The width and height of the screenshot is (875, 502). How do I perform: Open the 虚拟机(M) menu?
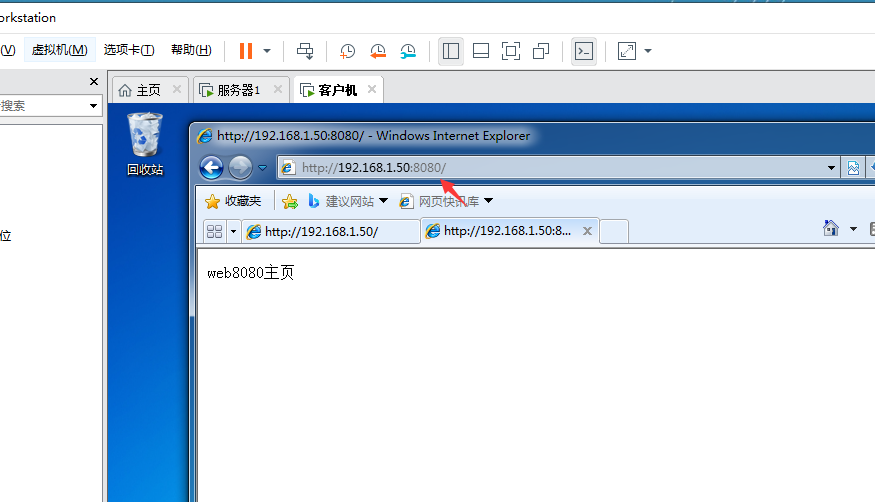point(60,50)
